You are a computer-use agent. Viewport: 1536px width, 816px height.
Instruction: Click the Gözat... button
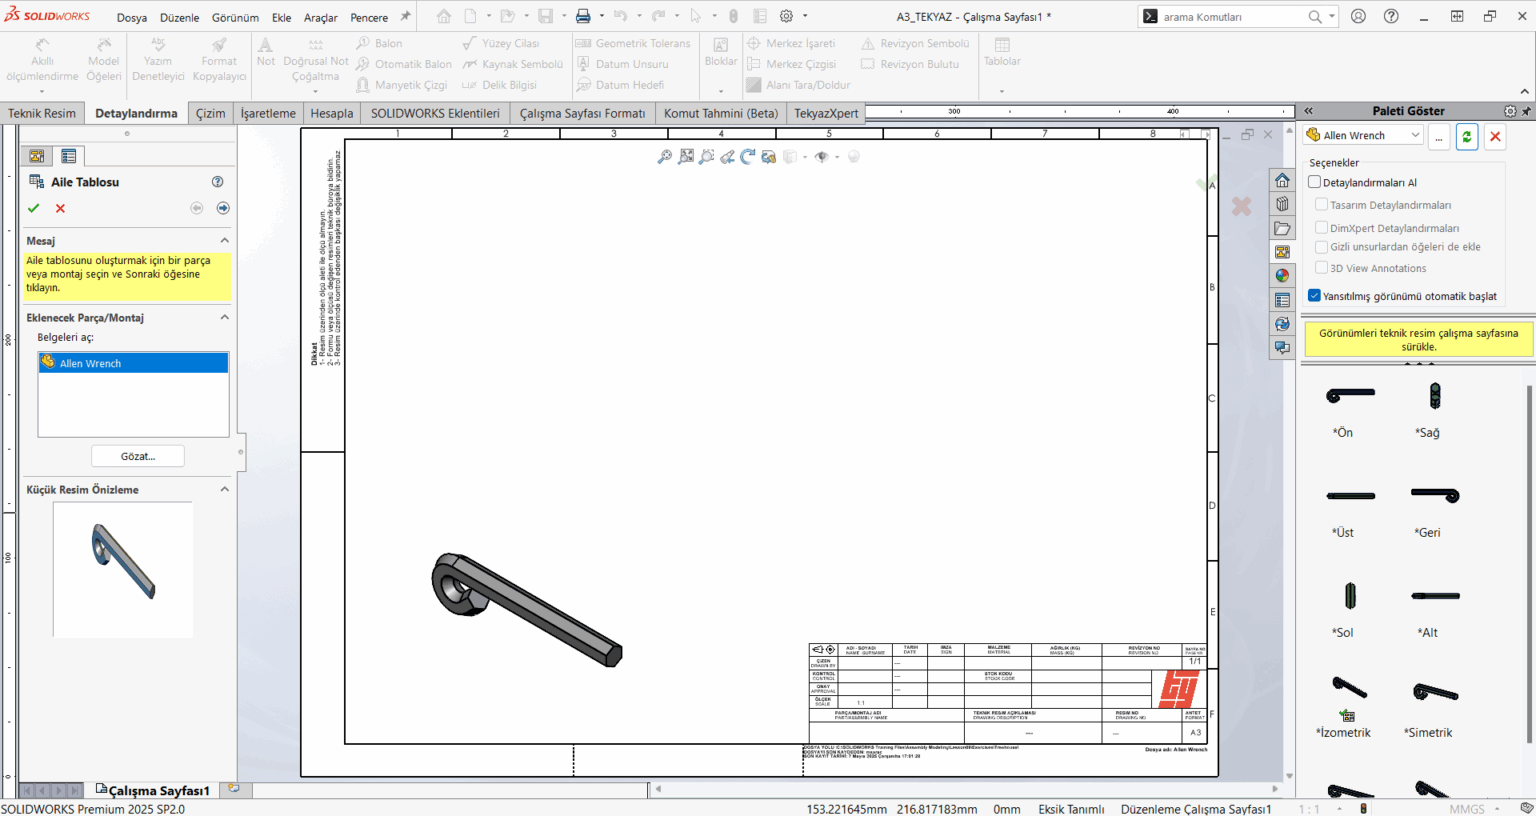tap(138, 456)
